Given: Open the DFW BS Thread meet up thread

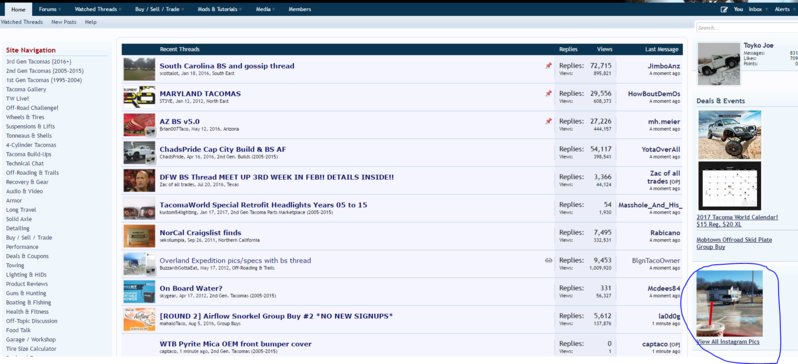Looking at the screenshot, I should pyautogui.click(x=277, y=177).
